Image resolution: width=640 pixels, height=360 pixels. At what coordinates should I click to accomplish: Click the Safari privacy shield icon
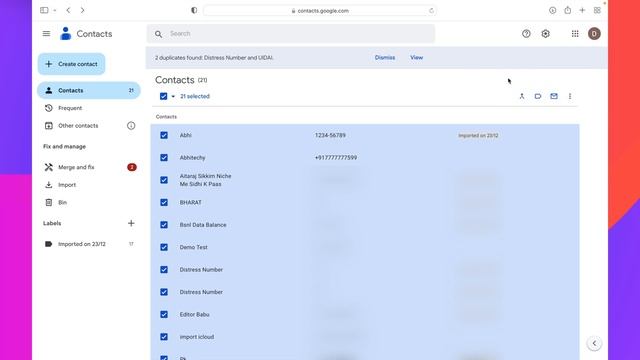(x=194, y=11)
